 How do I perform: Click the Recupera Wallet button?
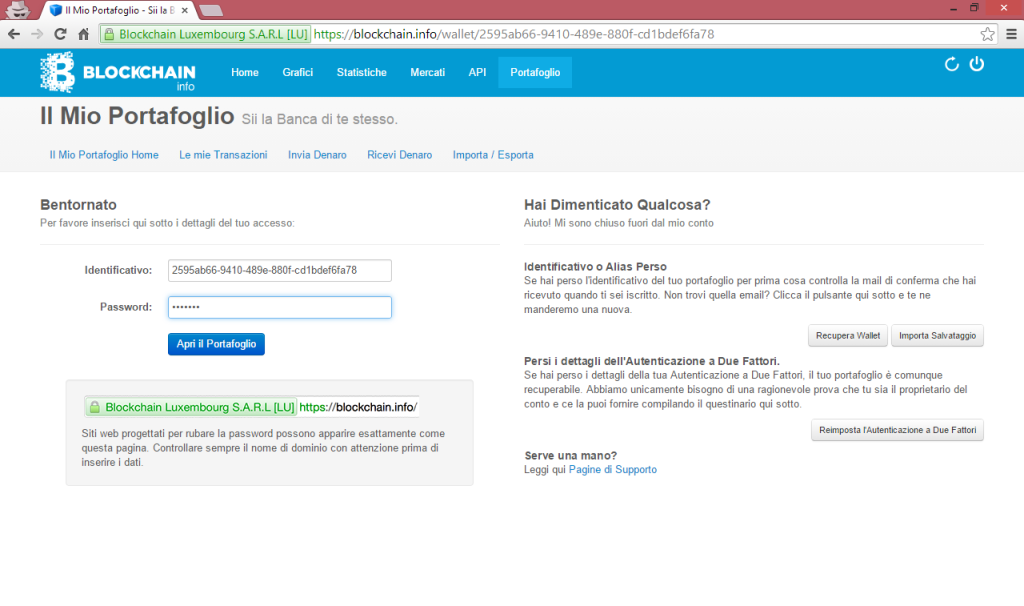point(848,336)
